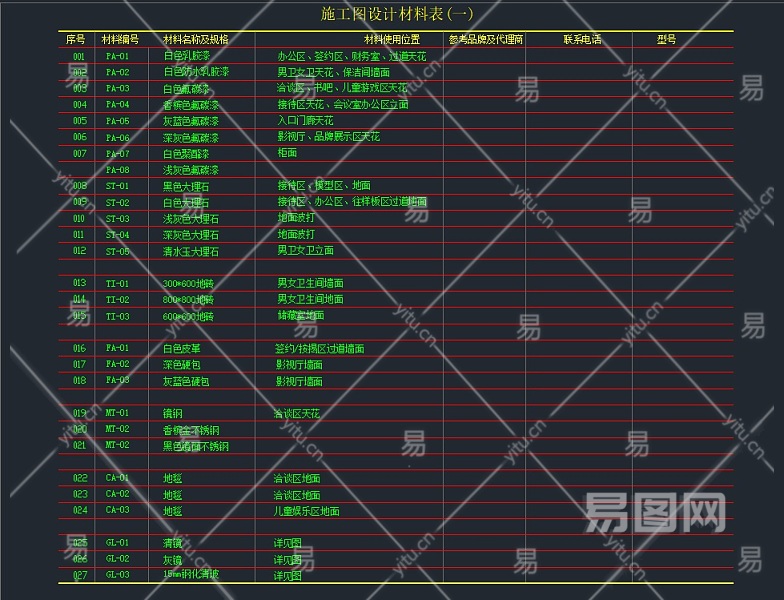Click location 影视厅、品牌展示区天花
This screenshot has width=784, height=600.
(x=328, y=136)
